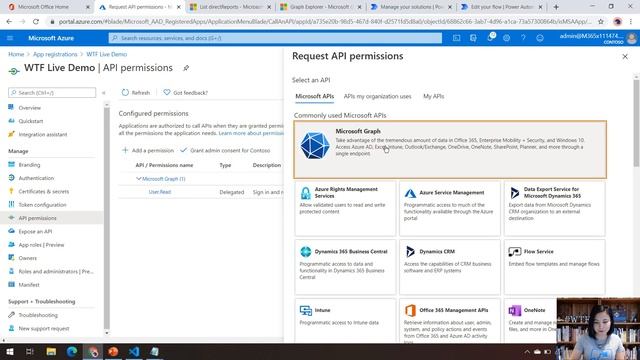
Task: Collapse the Microsoft Graph (1) permissions group
Action: (139, 179)
